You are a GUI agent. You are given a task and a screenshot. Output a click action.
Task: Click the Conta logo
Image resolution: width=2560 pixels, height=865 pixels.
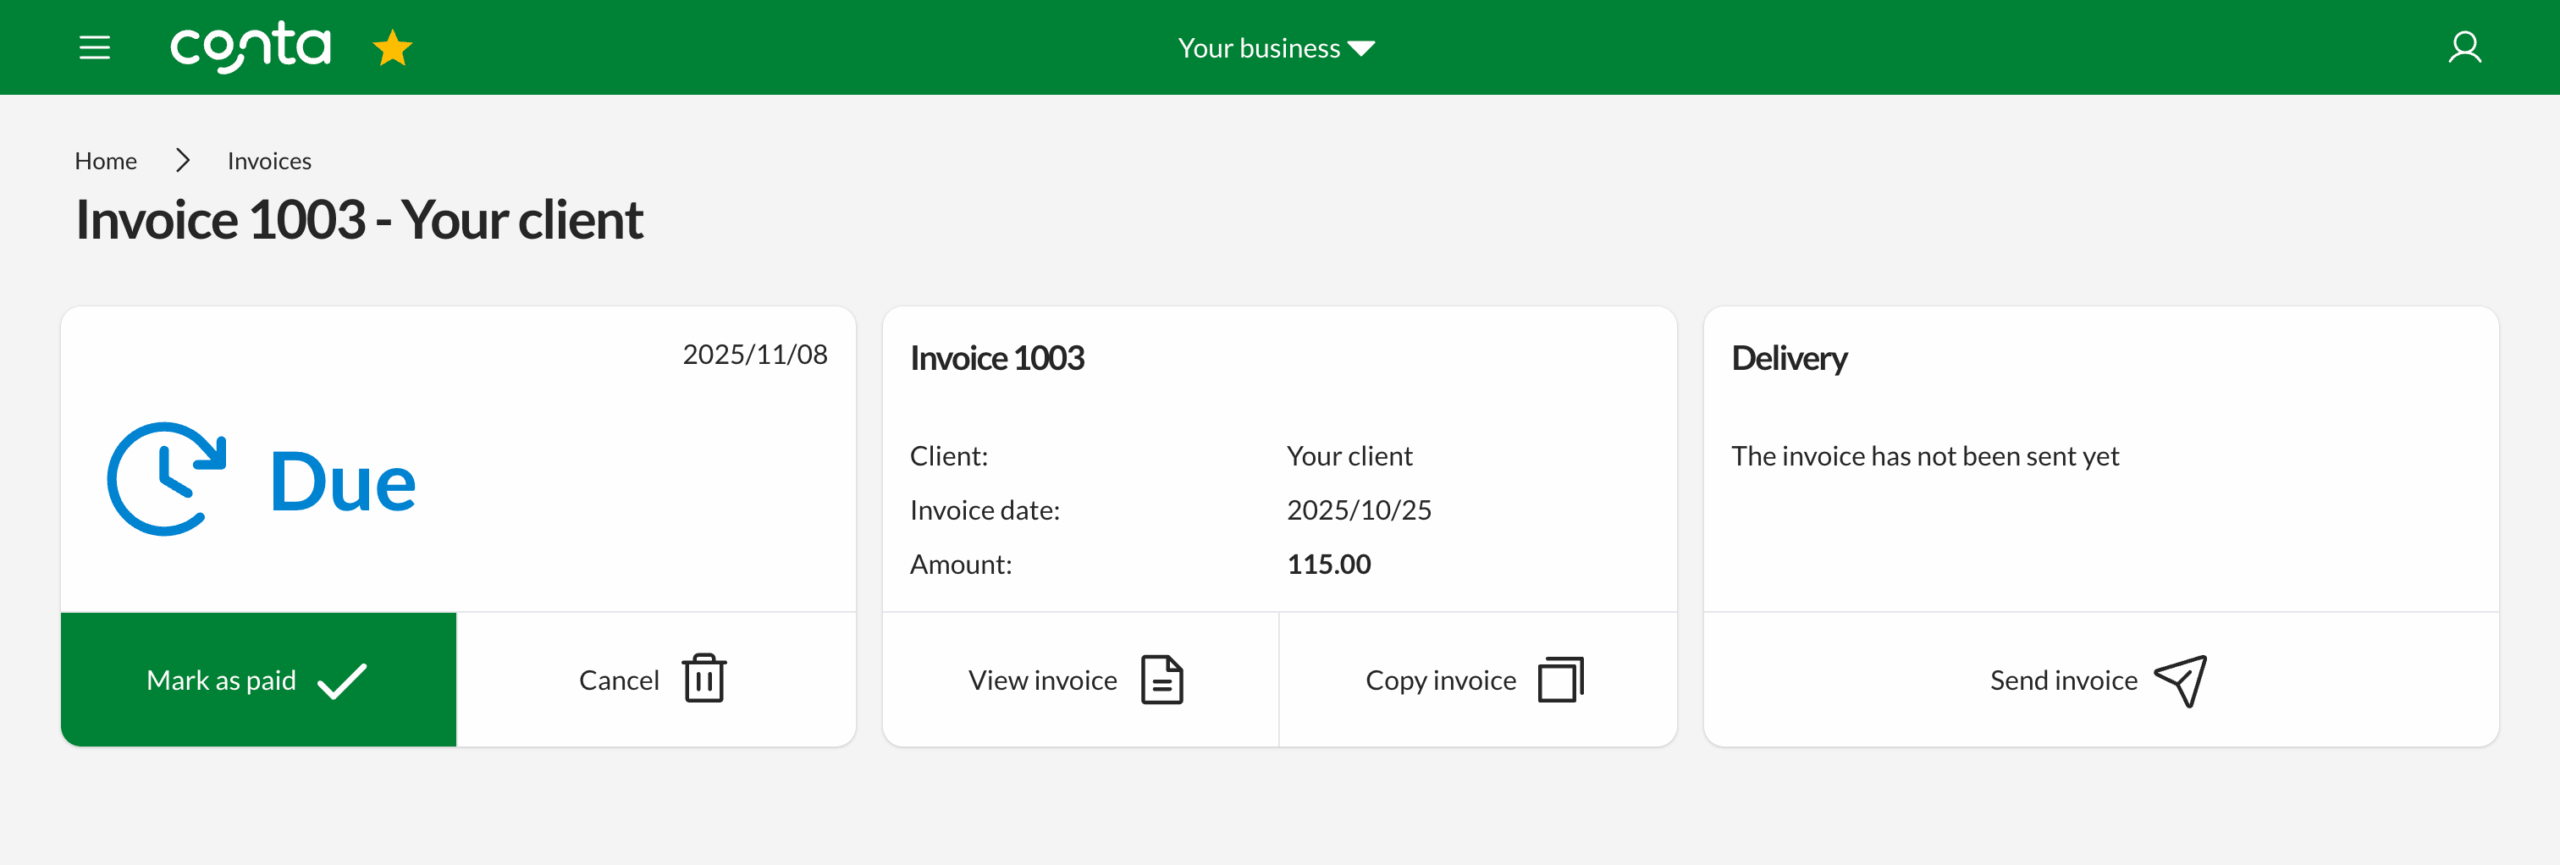[250, 47]
